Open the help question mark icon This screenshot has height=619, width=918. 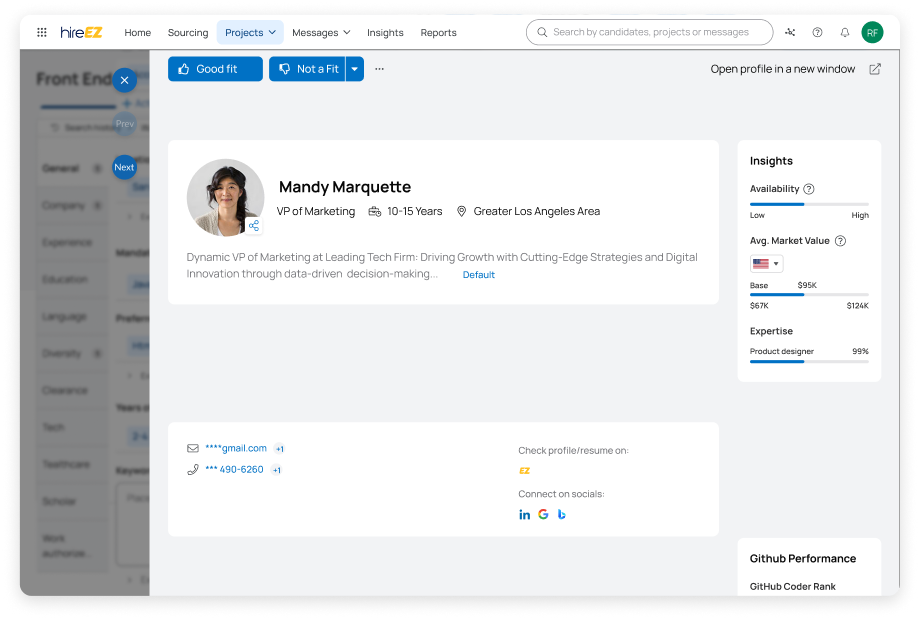817,33
